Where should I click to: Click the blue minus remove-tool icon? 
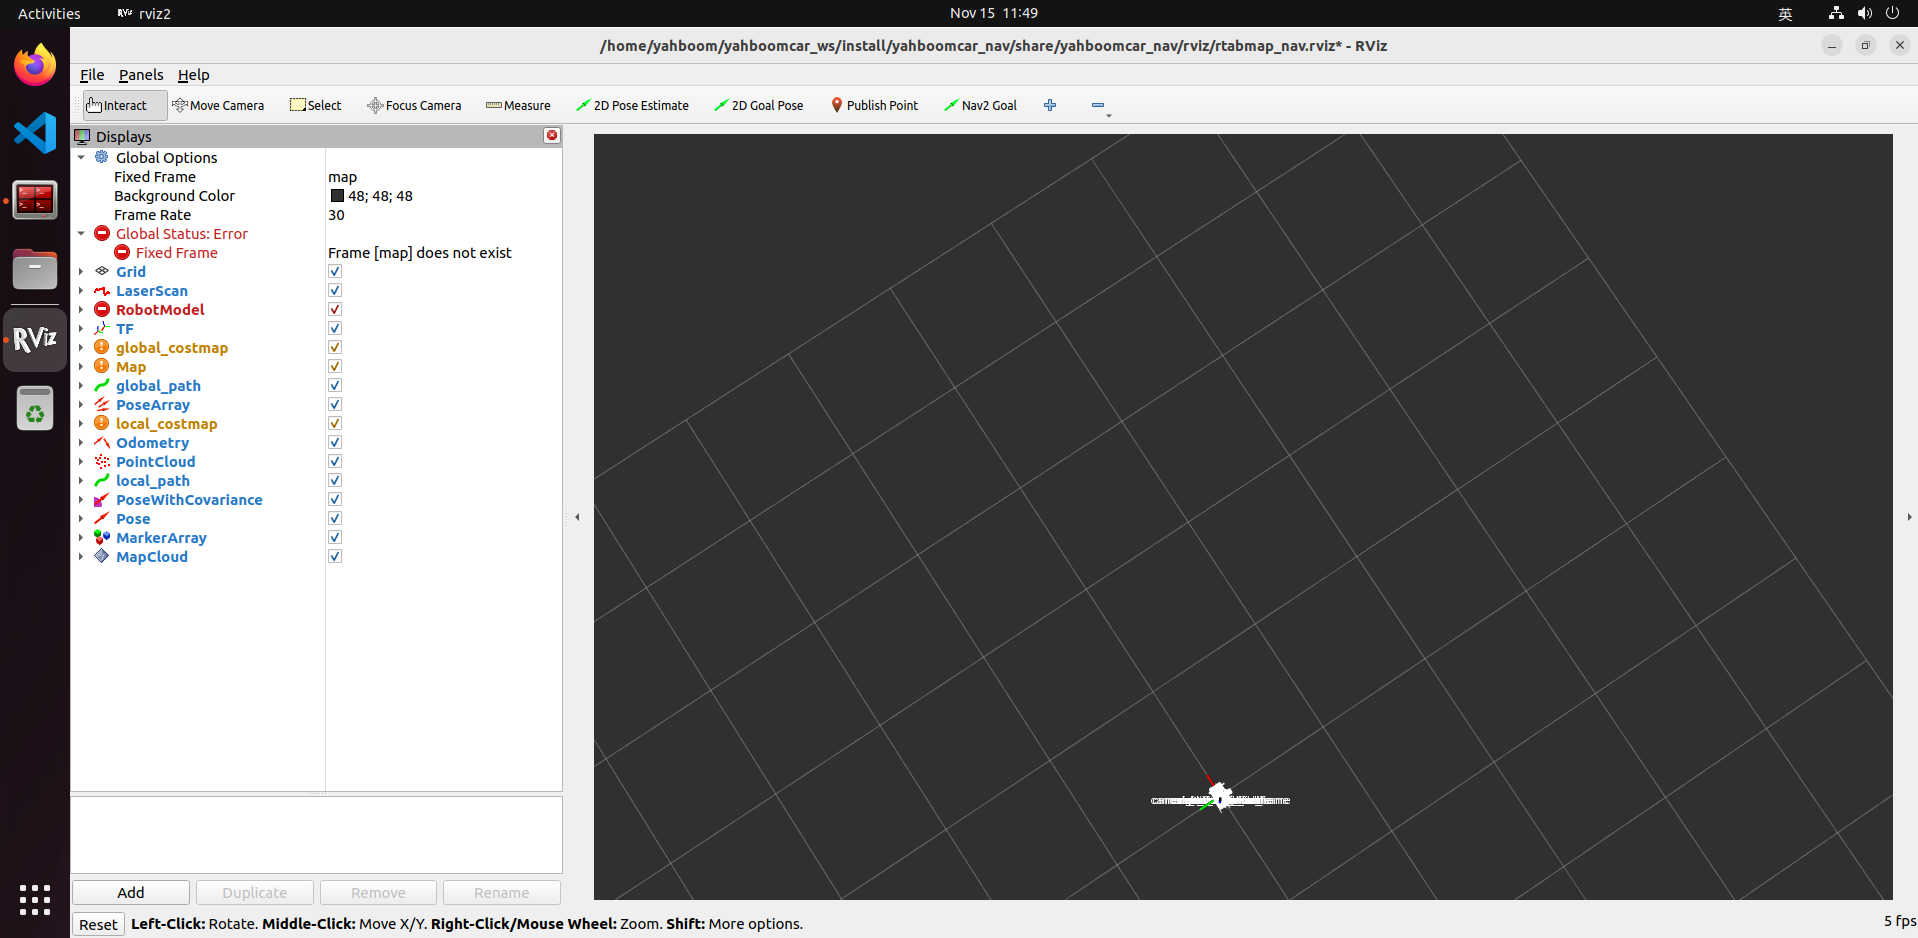(x=1098, y=105)
